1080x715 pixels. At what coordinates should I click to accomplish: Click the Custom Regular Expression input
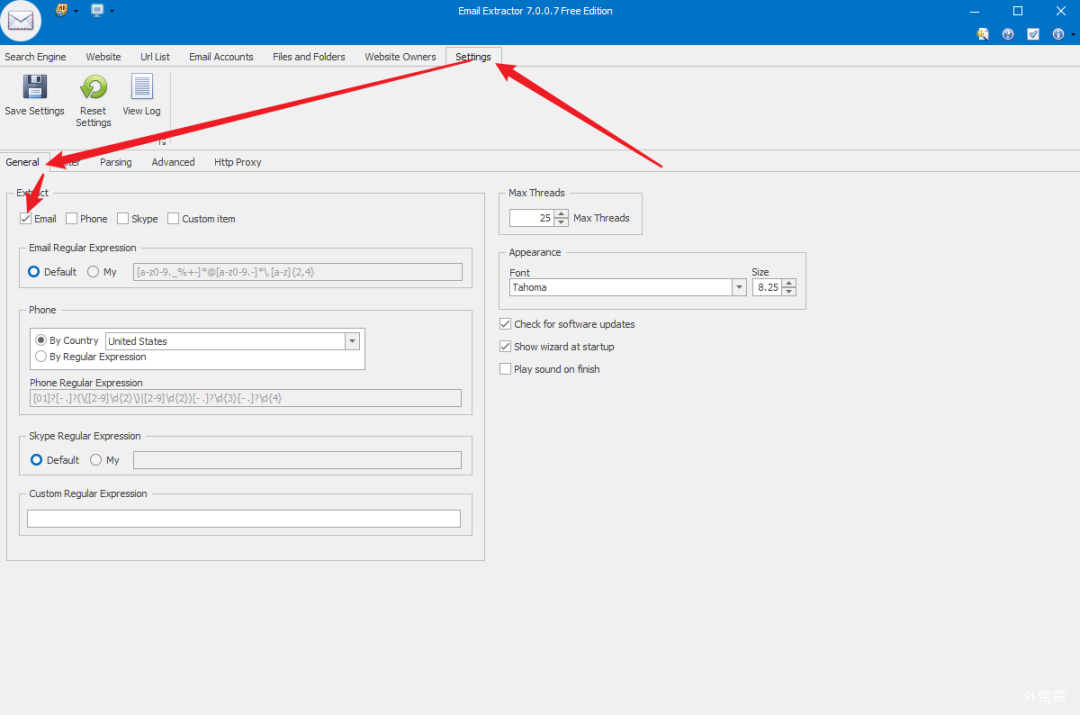coord(244,519)
